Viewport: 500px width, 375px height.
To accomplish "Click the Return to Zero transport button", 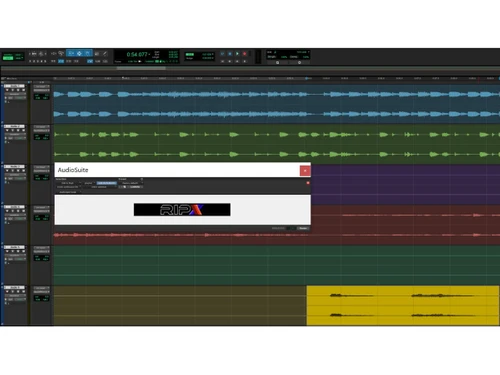I will pyautogui.click(x=222, y=61).
